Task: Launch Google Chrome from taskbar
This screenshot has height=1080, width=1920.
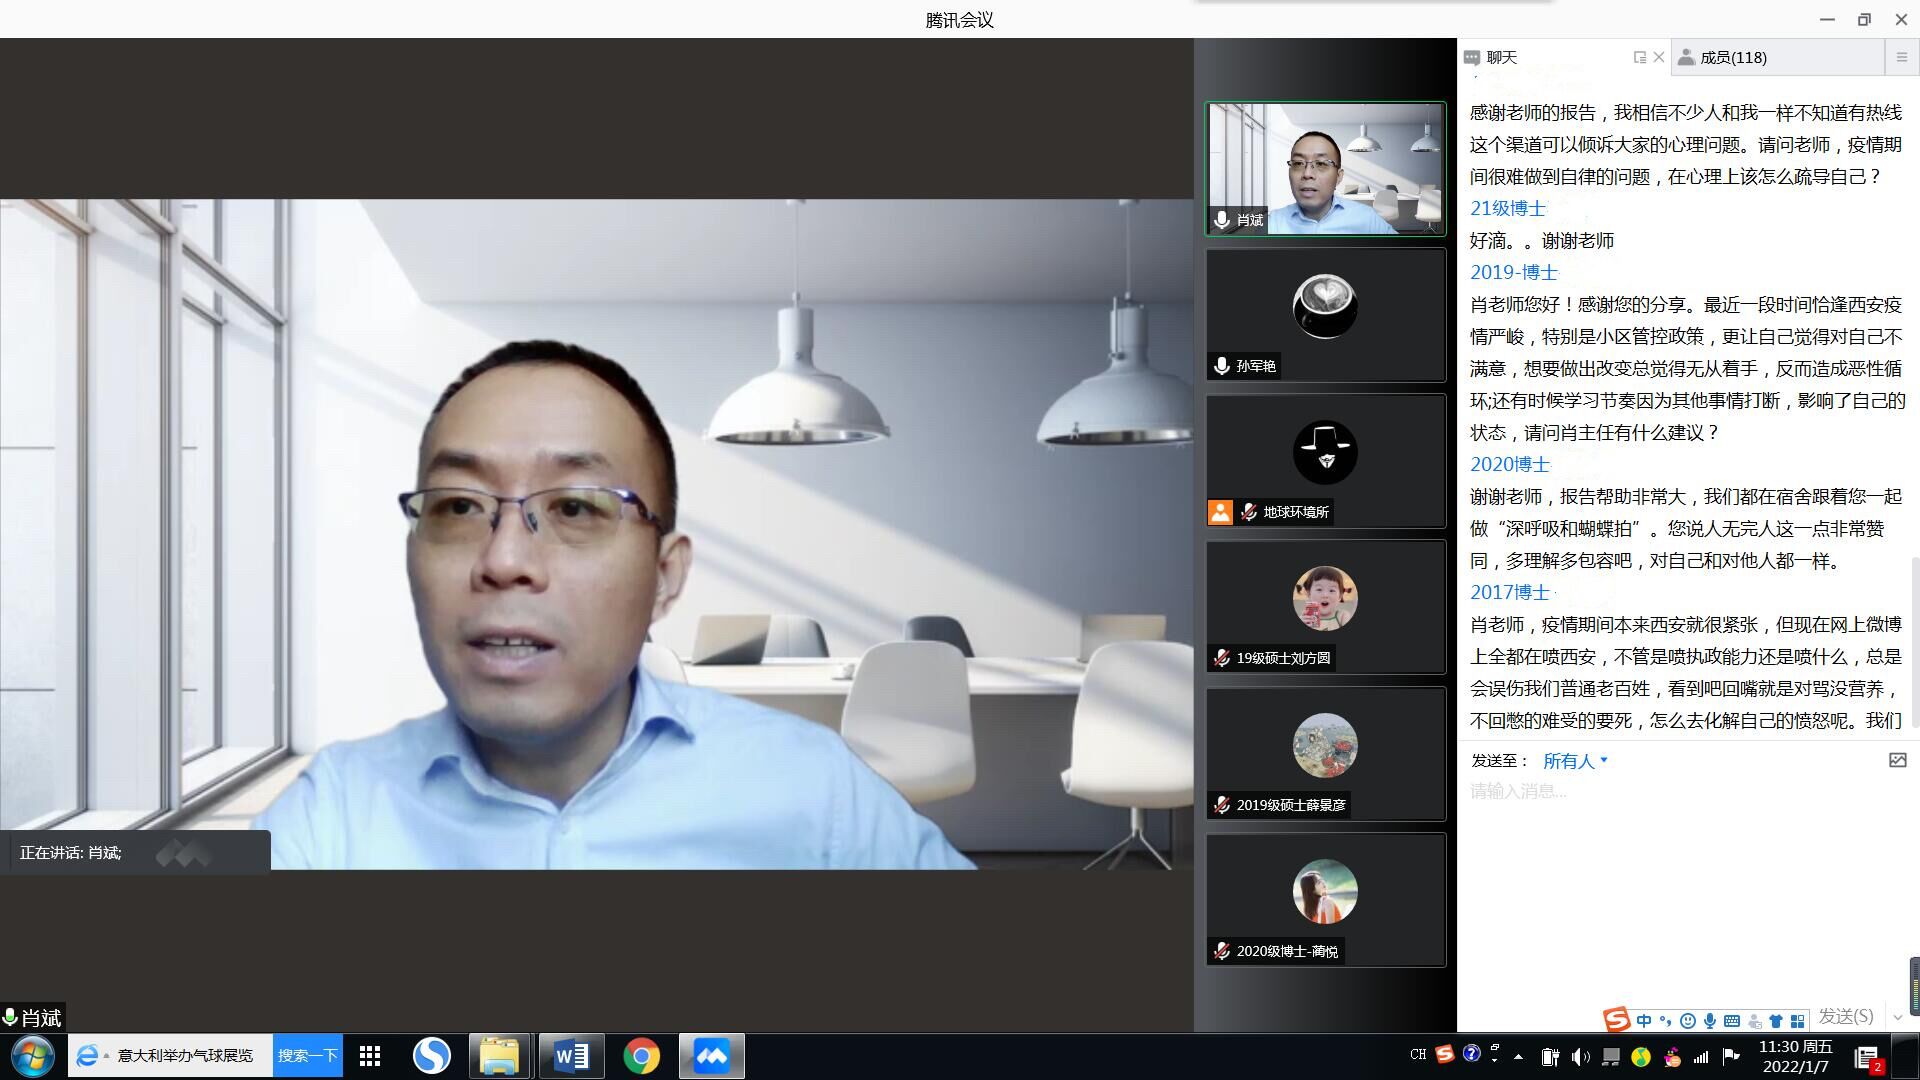Action: (x=641, y=1056)
